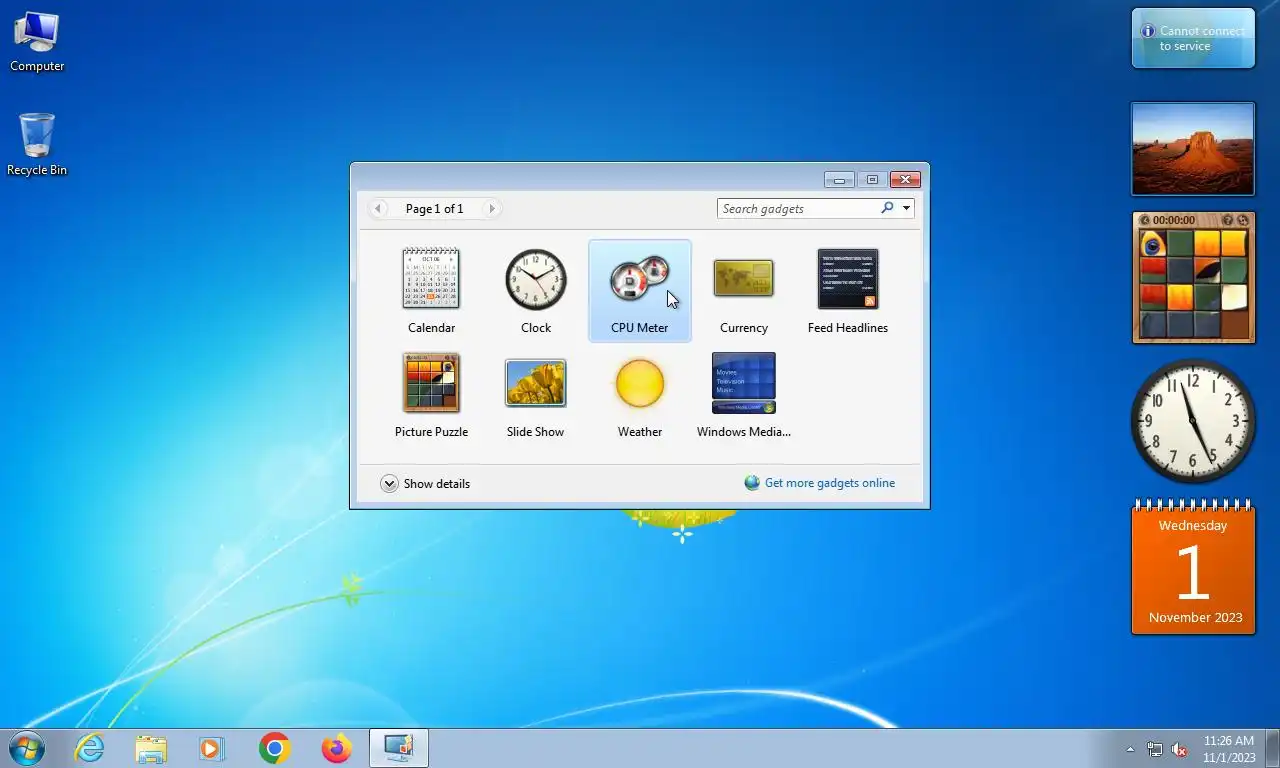The width and height of the screenshot is (1280, 768).
Task: Click the Gadget Gallery taskbar button
Action: click(399, 748)
